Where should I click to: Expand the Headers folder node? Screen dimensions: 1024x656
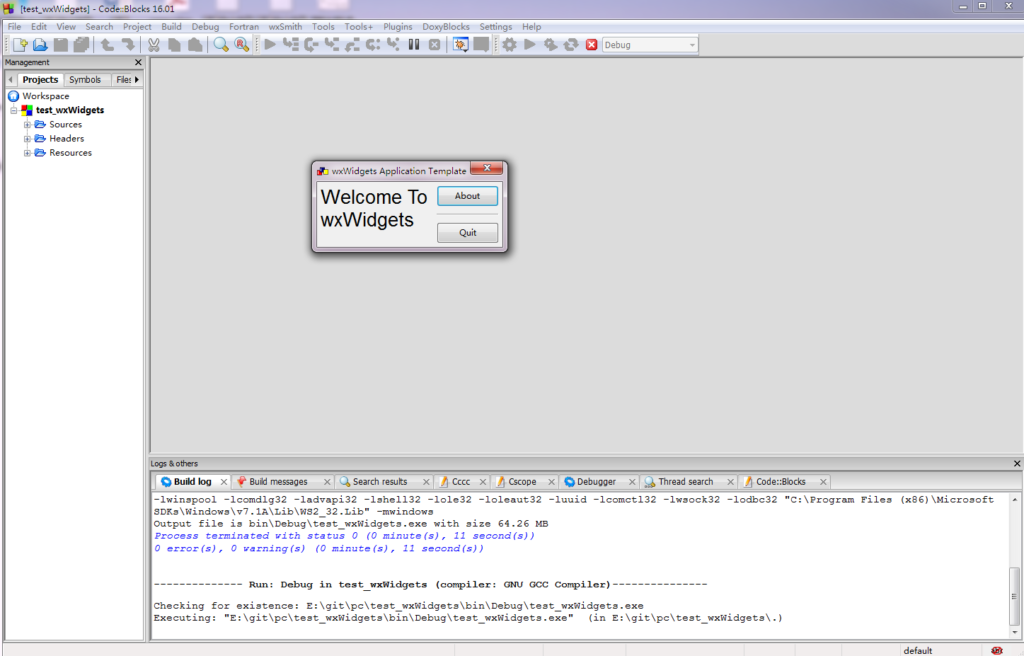point(27,139)
